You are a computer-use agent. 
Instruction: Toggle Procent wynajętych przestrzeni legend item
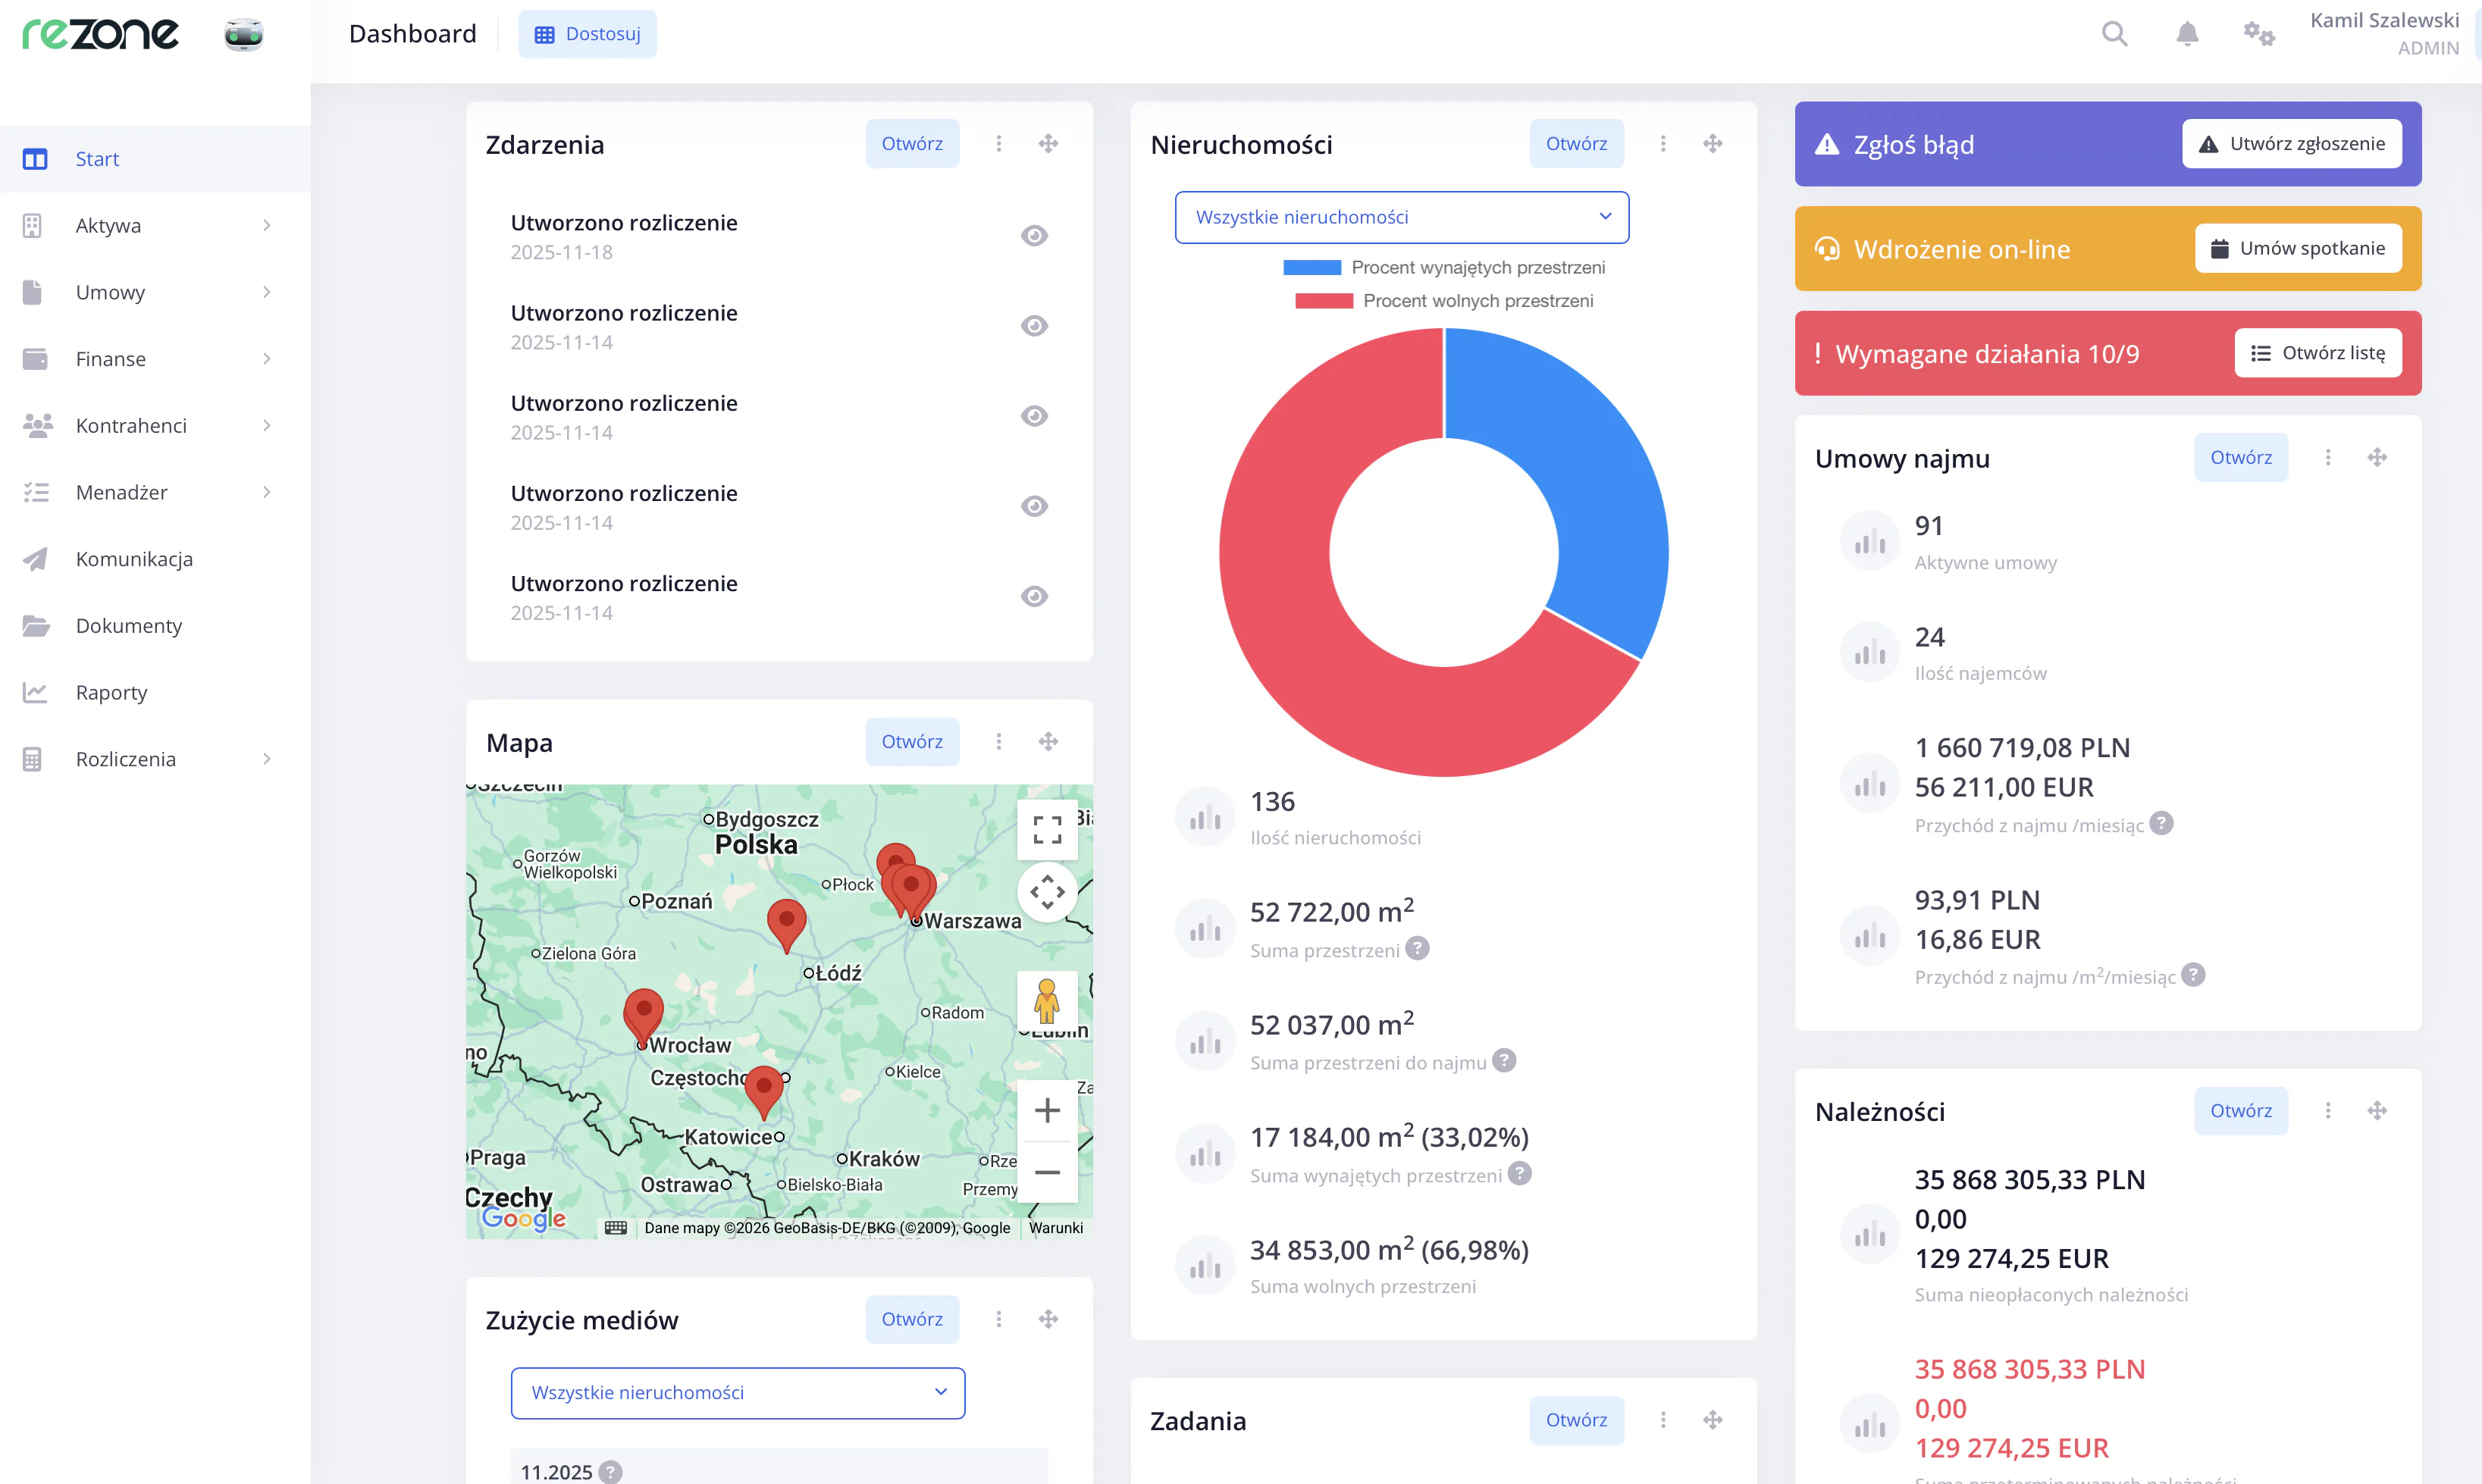[1443, 267]
